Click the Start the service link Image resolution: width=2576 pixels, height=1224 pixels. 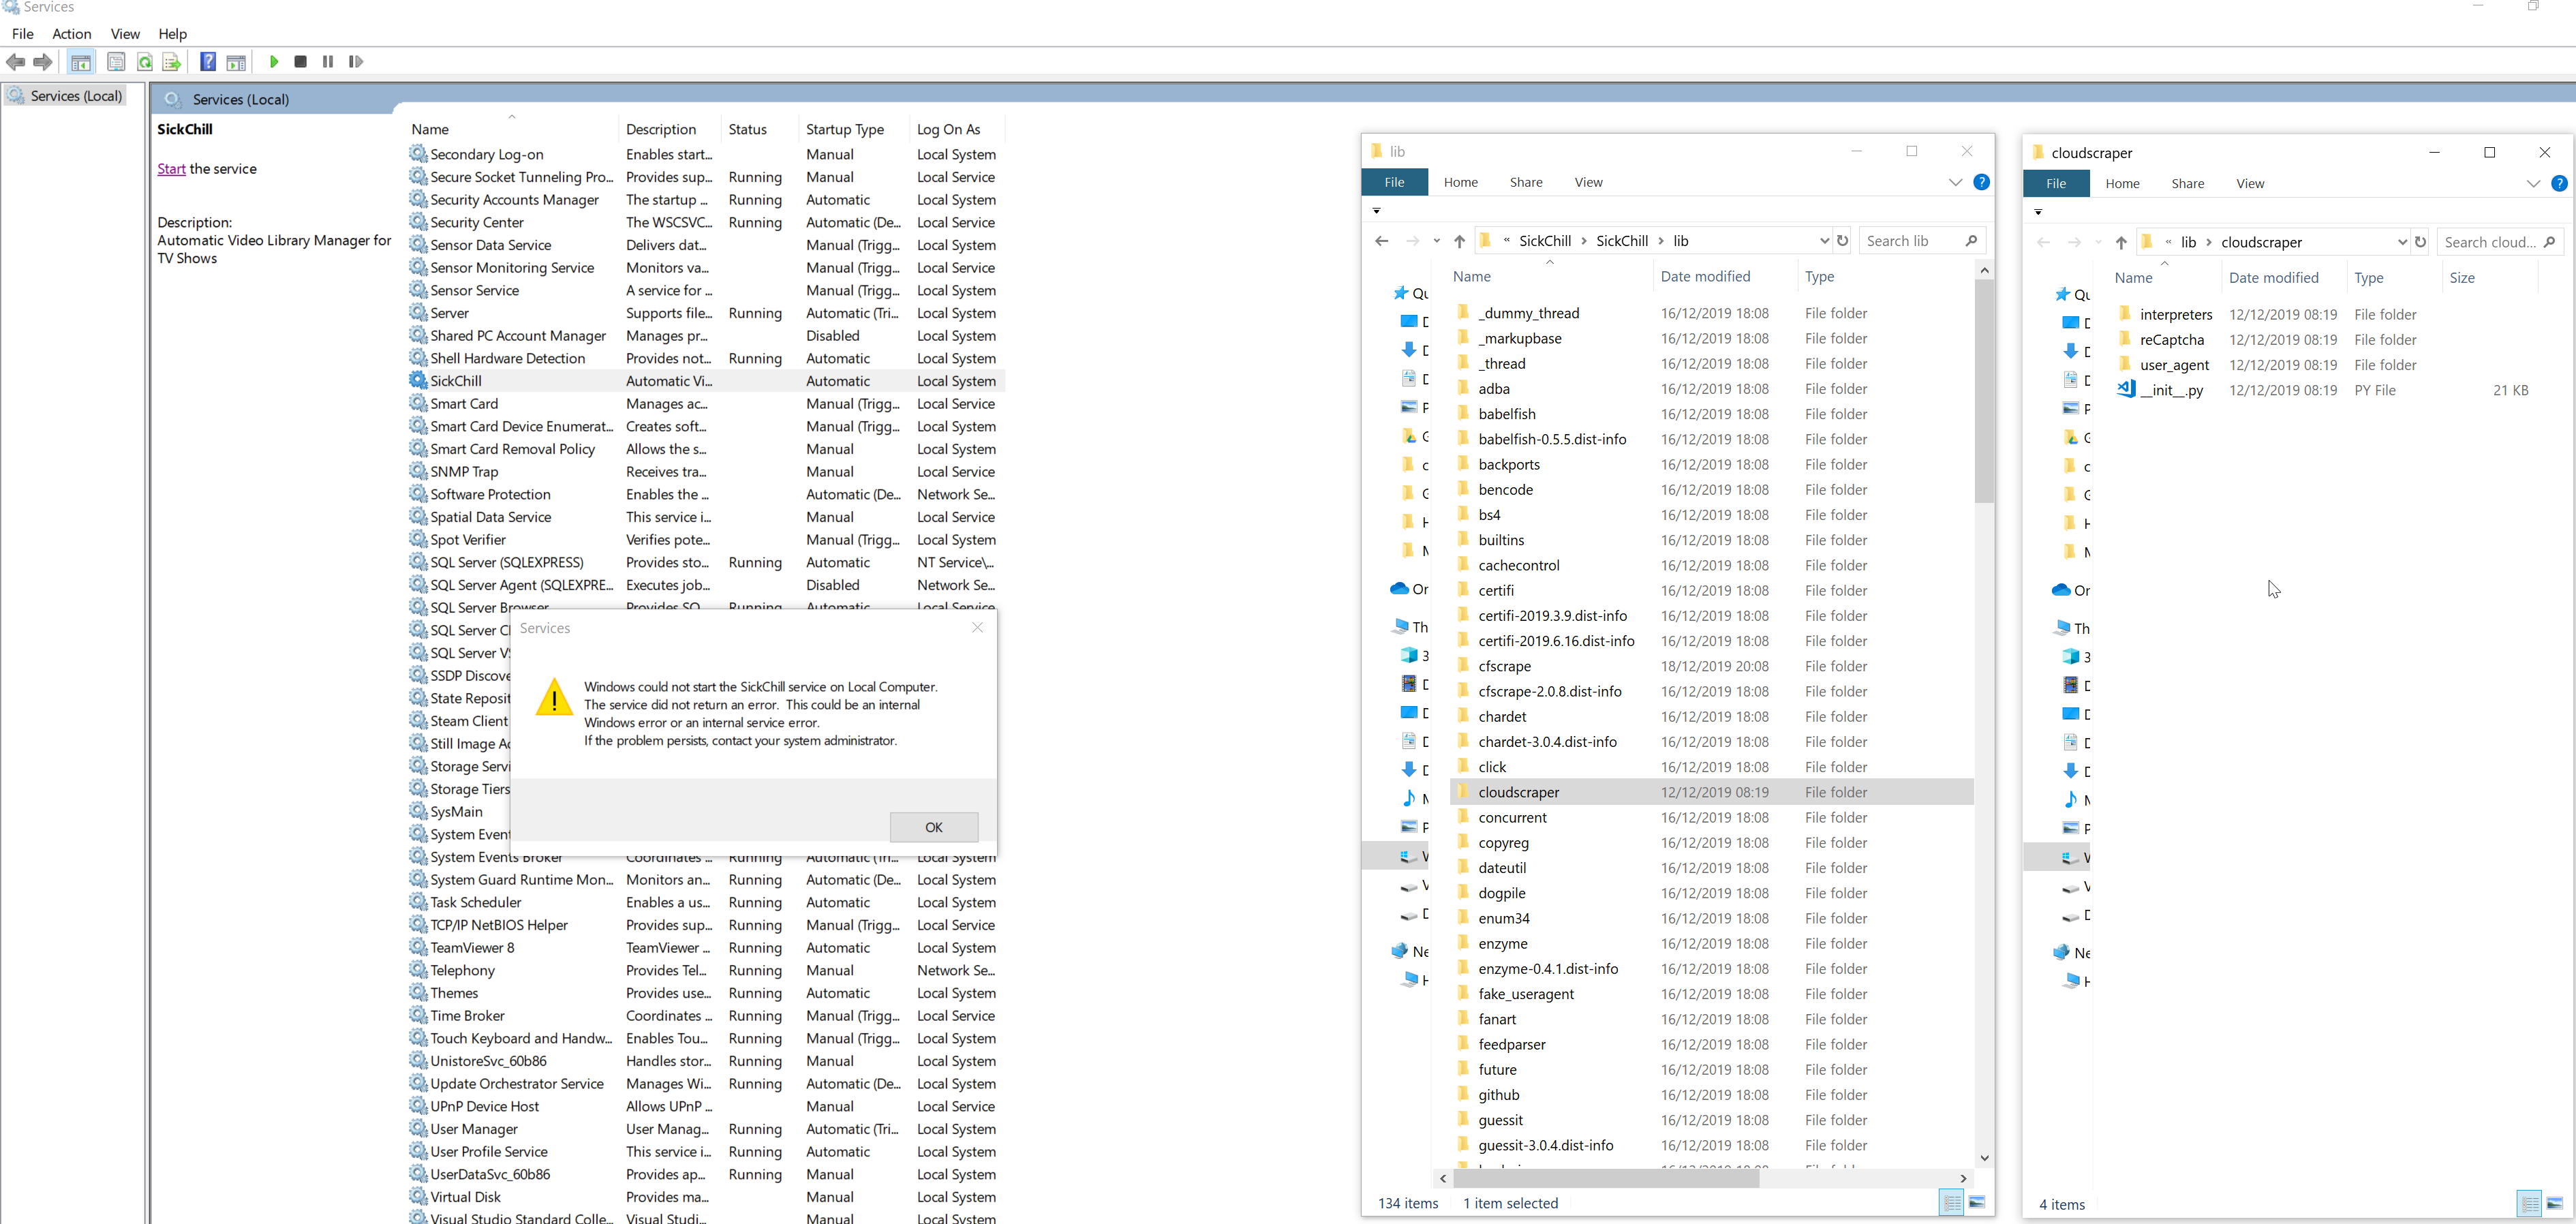[x=171, y=169]
